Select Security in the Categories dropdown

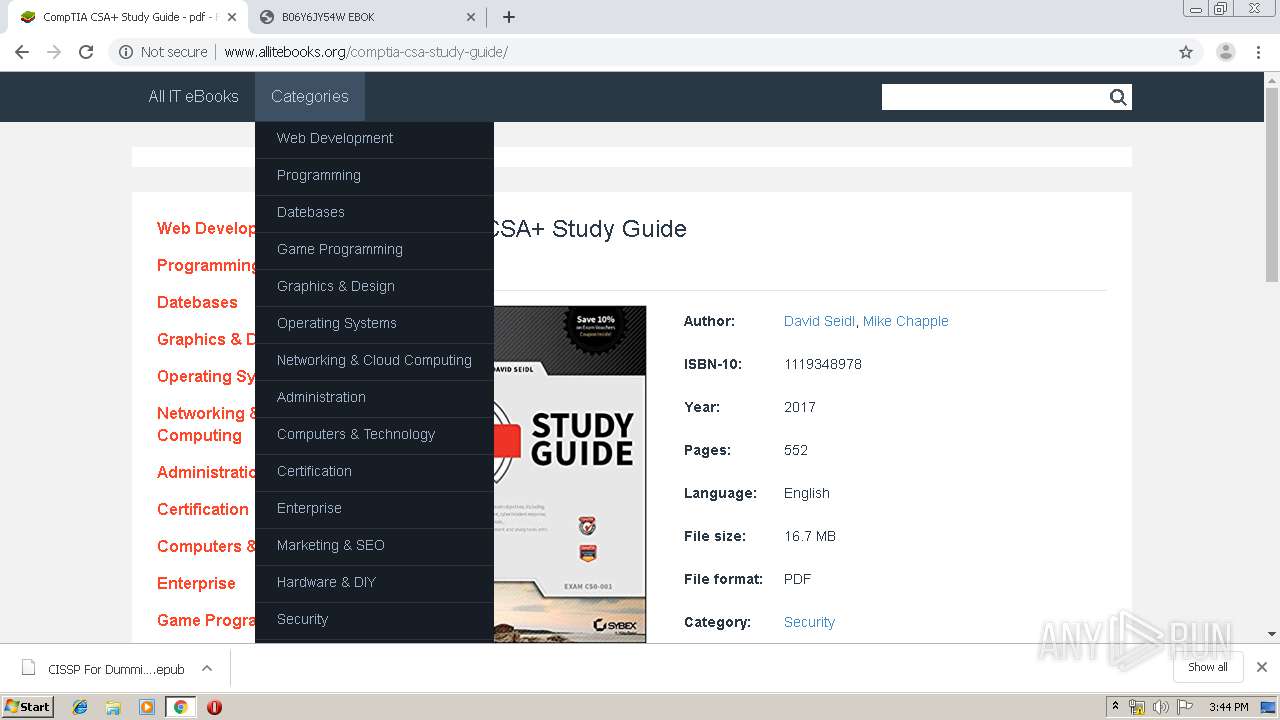click(x=374, y=619)
